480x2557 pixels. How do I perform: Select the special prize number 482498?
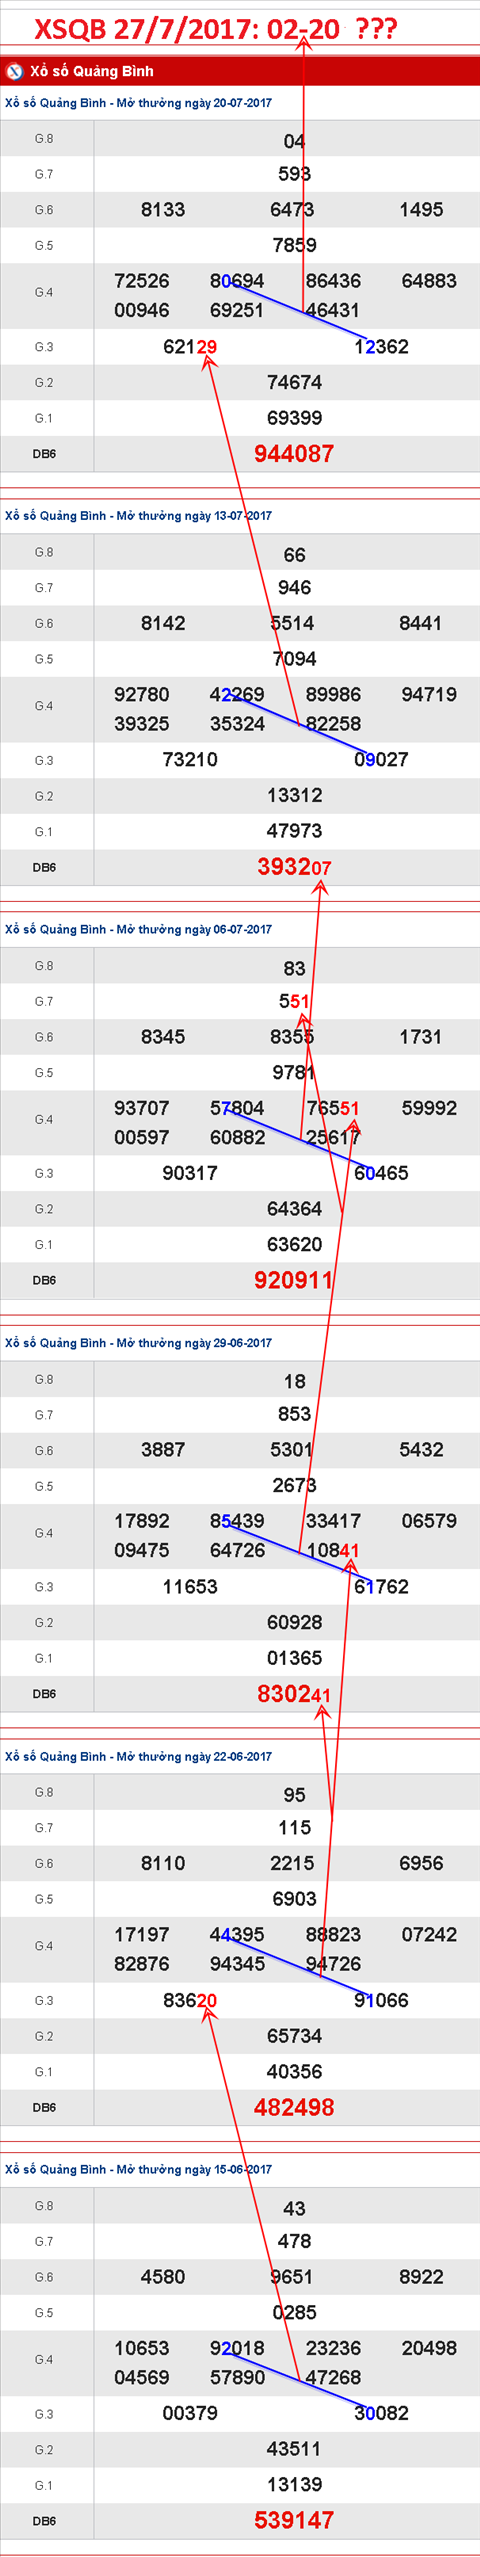pos(294,2107)
